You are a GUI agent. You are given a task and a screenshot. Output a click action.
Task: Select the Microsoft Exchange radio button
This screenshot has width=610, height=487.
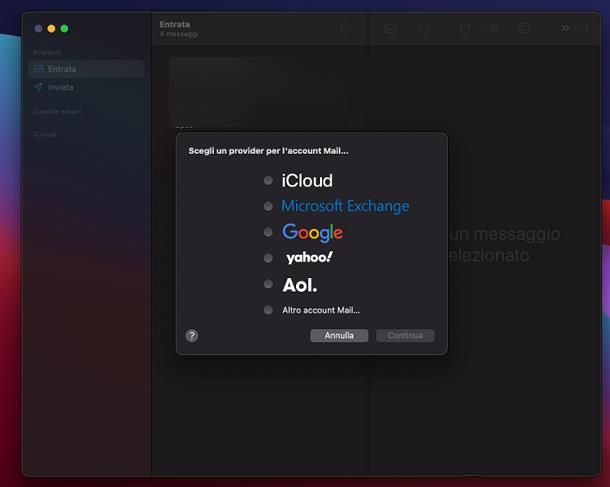coord(268,206)
